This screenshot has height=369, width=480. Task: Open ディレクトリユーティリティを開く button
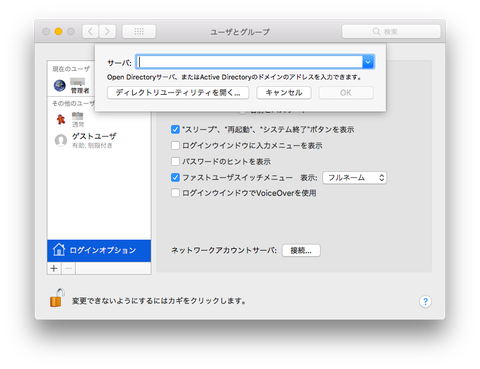178,93
